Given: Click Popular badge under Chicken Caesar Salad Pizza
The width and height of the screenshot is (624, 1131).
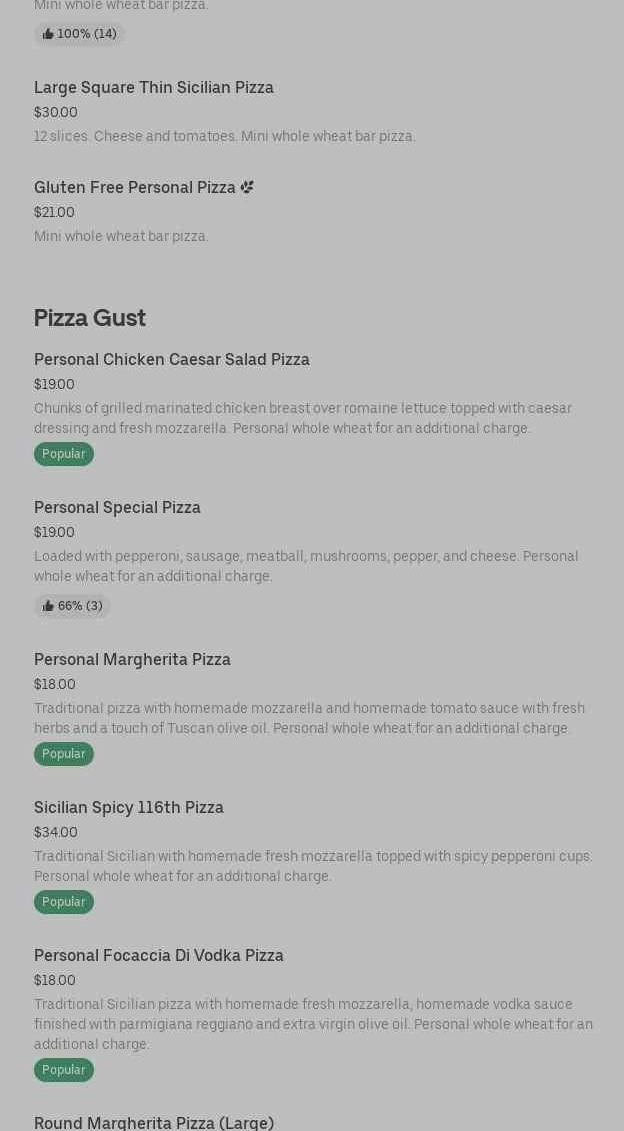Looking at the screenshot, I should 64,454.
